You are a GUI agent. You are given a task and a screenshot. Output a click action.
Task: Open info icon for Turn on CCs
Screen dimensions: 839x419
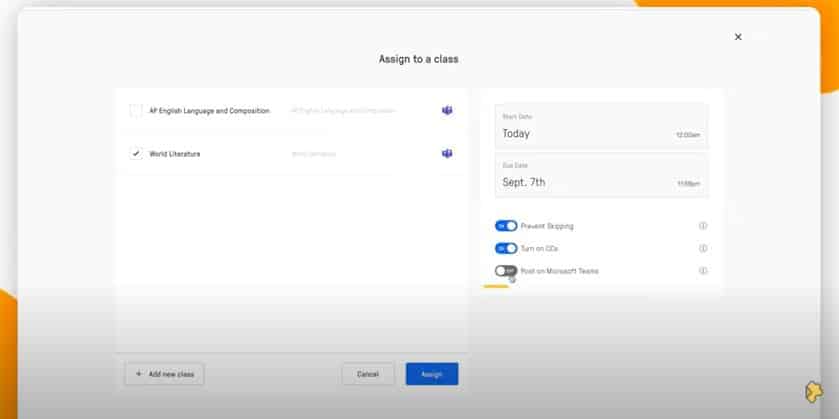(703, 248)
